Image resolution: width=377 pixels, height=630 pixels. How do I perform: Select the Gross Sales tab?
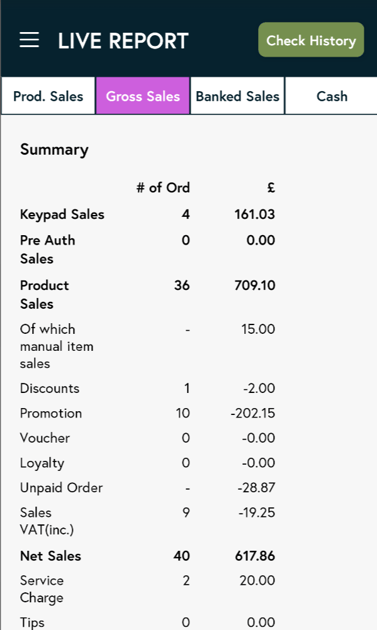[x=143, y=96]
